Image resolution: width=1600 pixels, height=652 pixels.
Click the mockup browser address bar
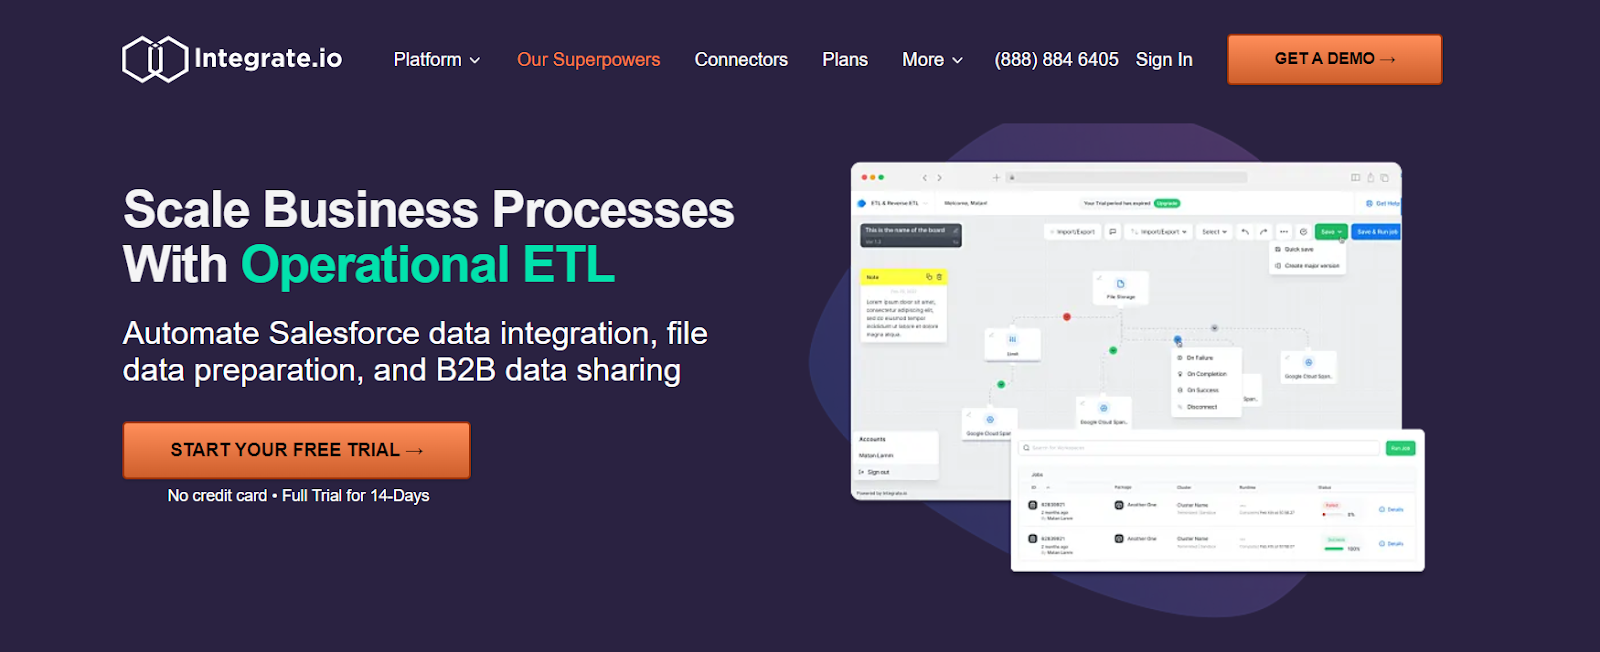pyautogui.click(x=1127, y=177)
